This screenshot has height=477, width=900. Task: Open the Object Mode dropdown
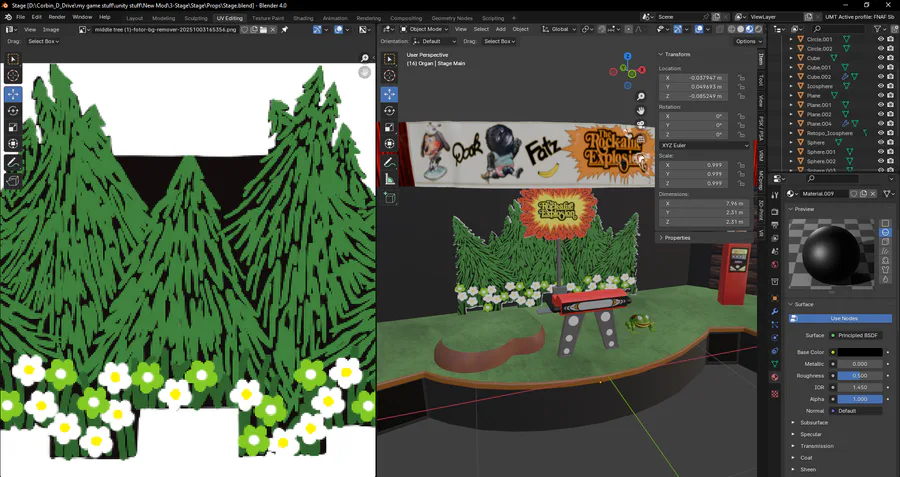(422, 29)
